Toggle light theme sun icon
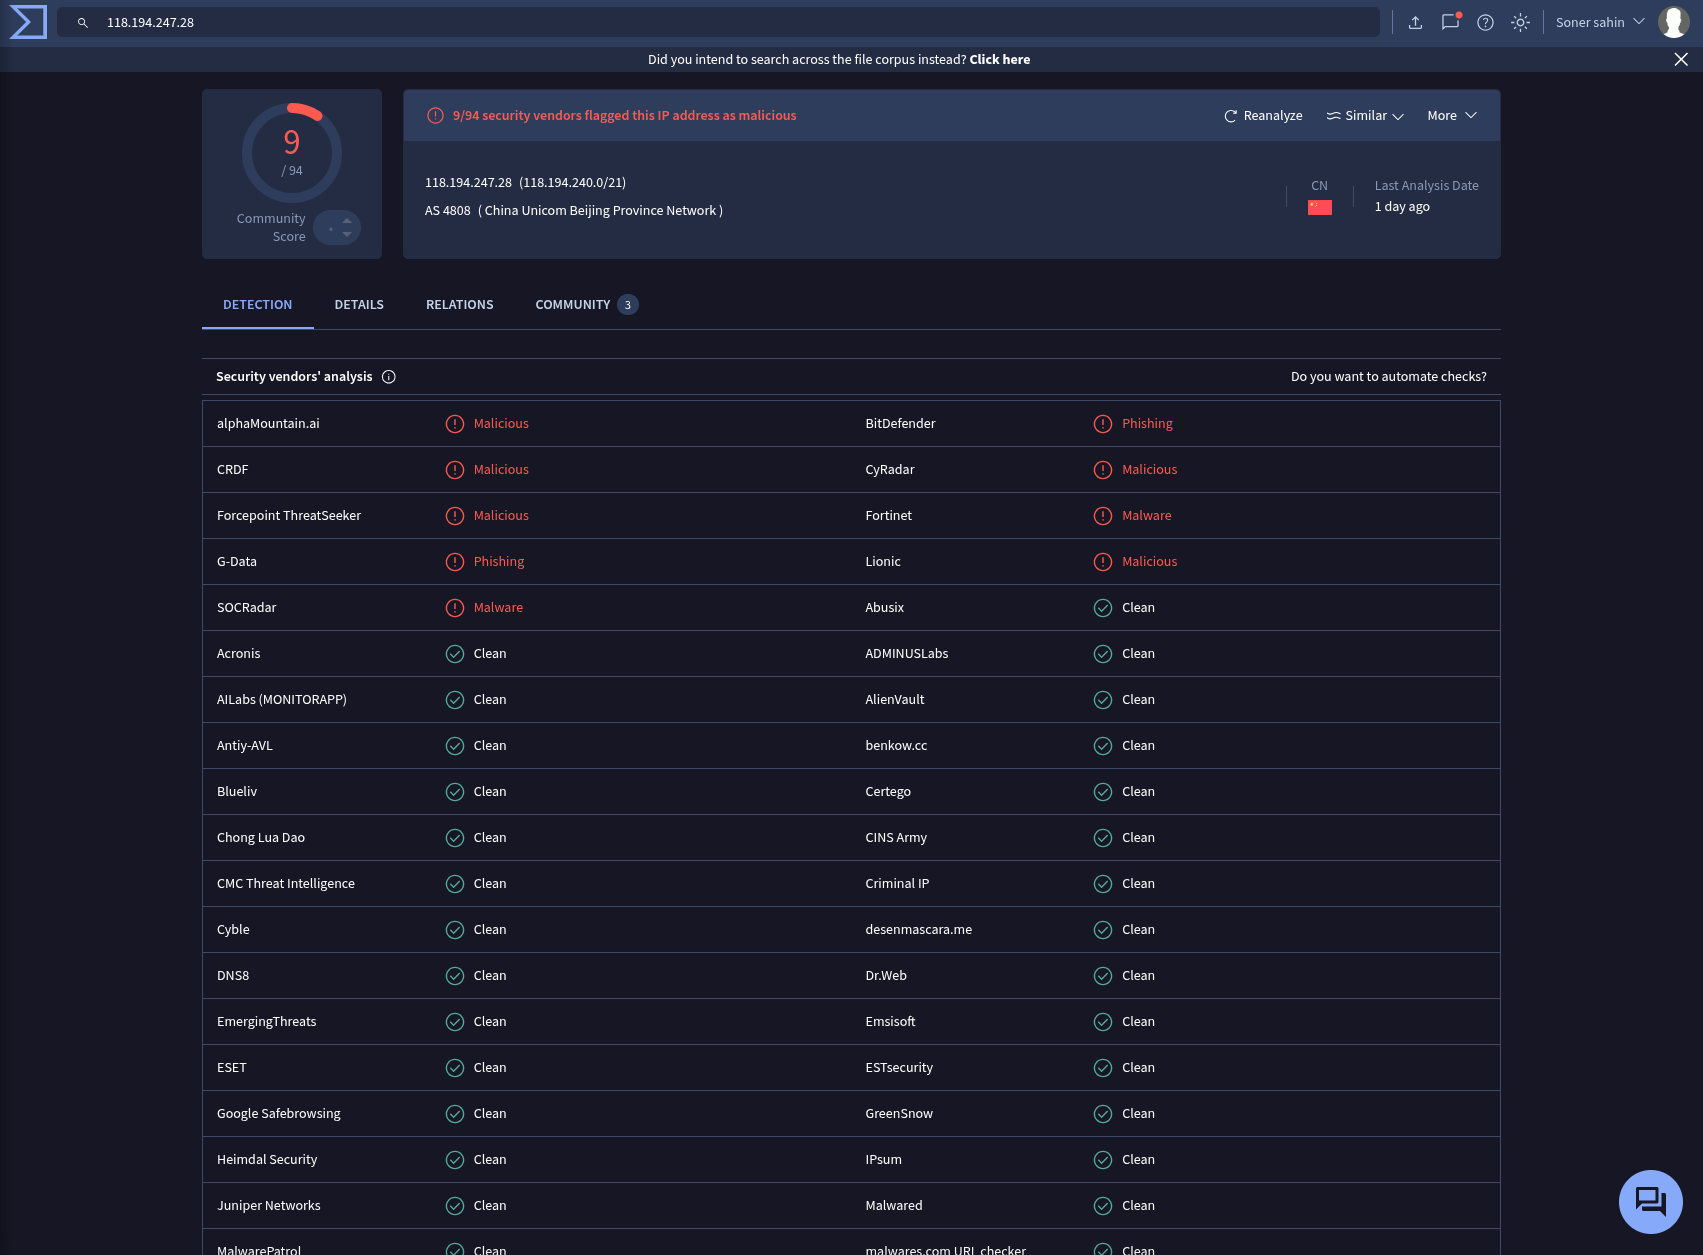Viewport: 1703px width, 1255px height. point(1520,22)
